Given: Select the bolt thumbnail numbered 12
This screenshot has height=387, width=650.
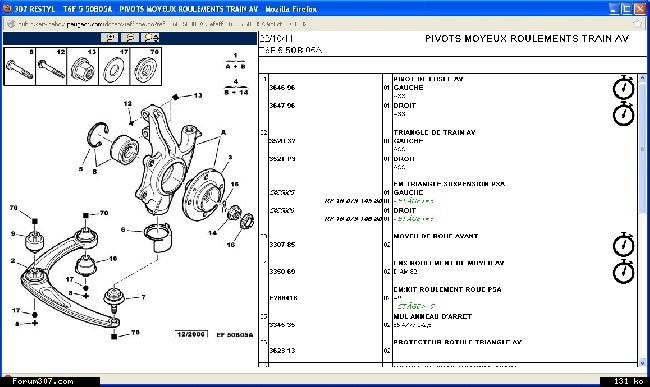Looking at the screenshot, I should 51,66.
